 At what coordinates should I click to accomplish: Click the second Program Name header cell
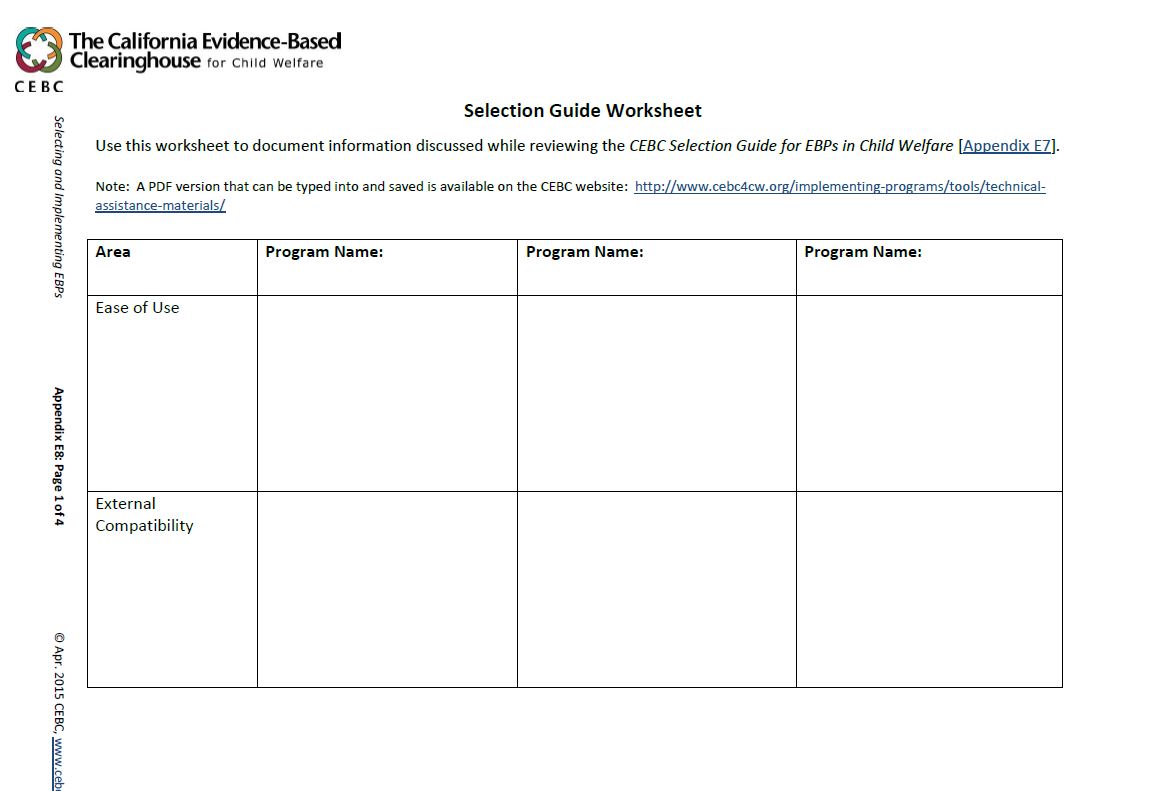tap(585, 252)
